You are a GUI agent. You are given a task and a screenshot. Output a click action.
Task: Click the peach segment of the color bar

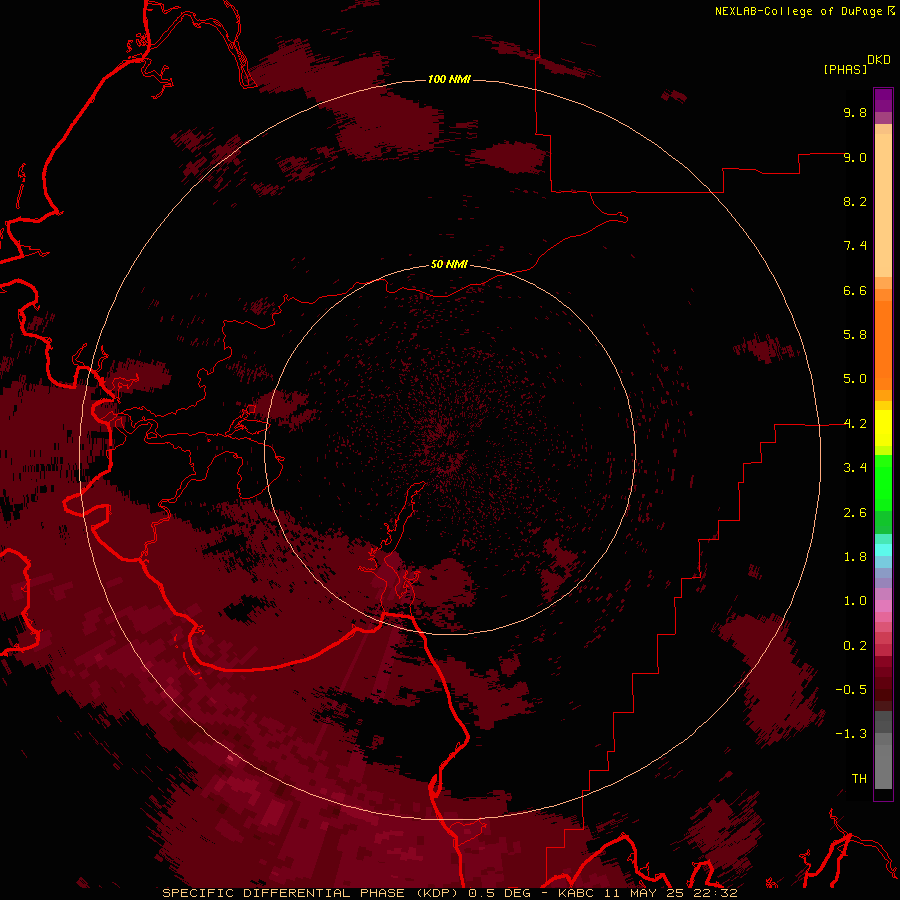click(x=883, y=205)
